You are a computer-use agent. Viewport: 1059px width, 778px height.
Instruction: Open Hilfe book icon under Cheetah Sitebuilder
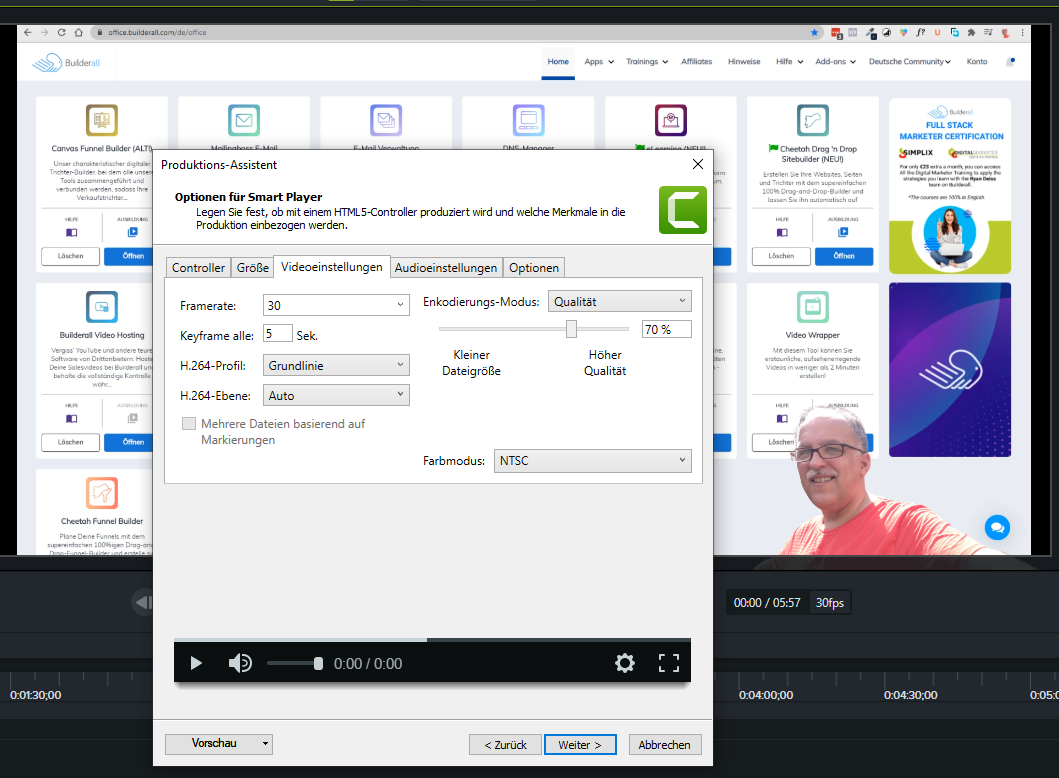coord(782,232)
